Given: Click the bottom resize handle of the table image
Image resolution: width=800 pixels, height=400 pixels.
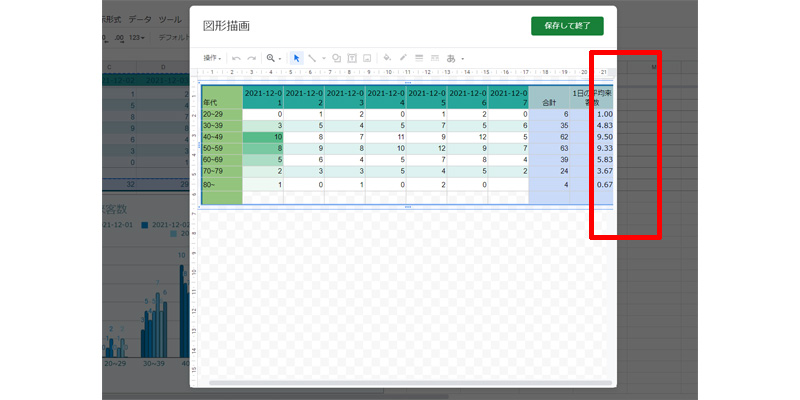Looking at the screenshot, I should 408,207.
